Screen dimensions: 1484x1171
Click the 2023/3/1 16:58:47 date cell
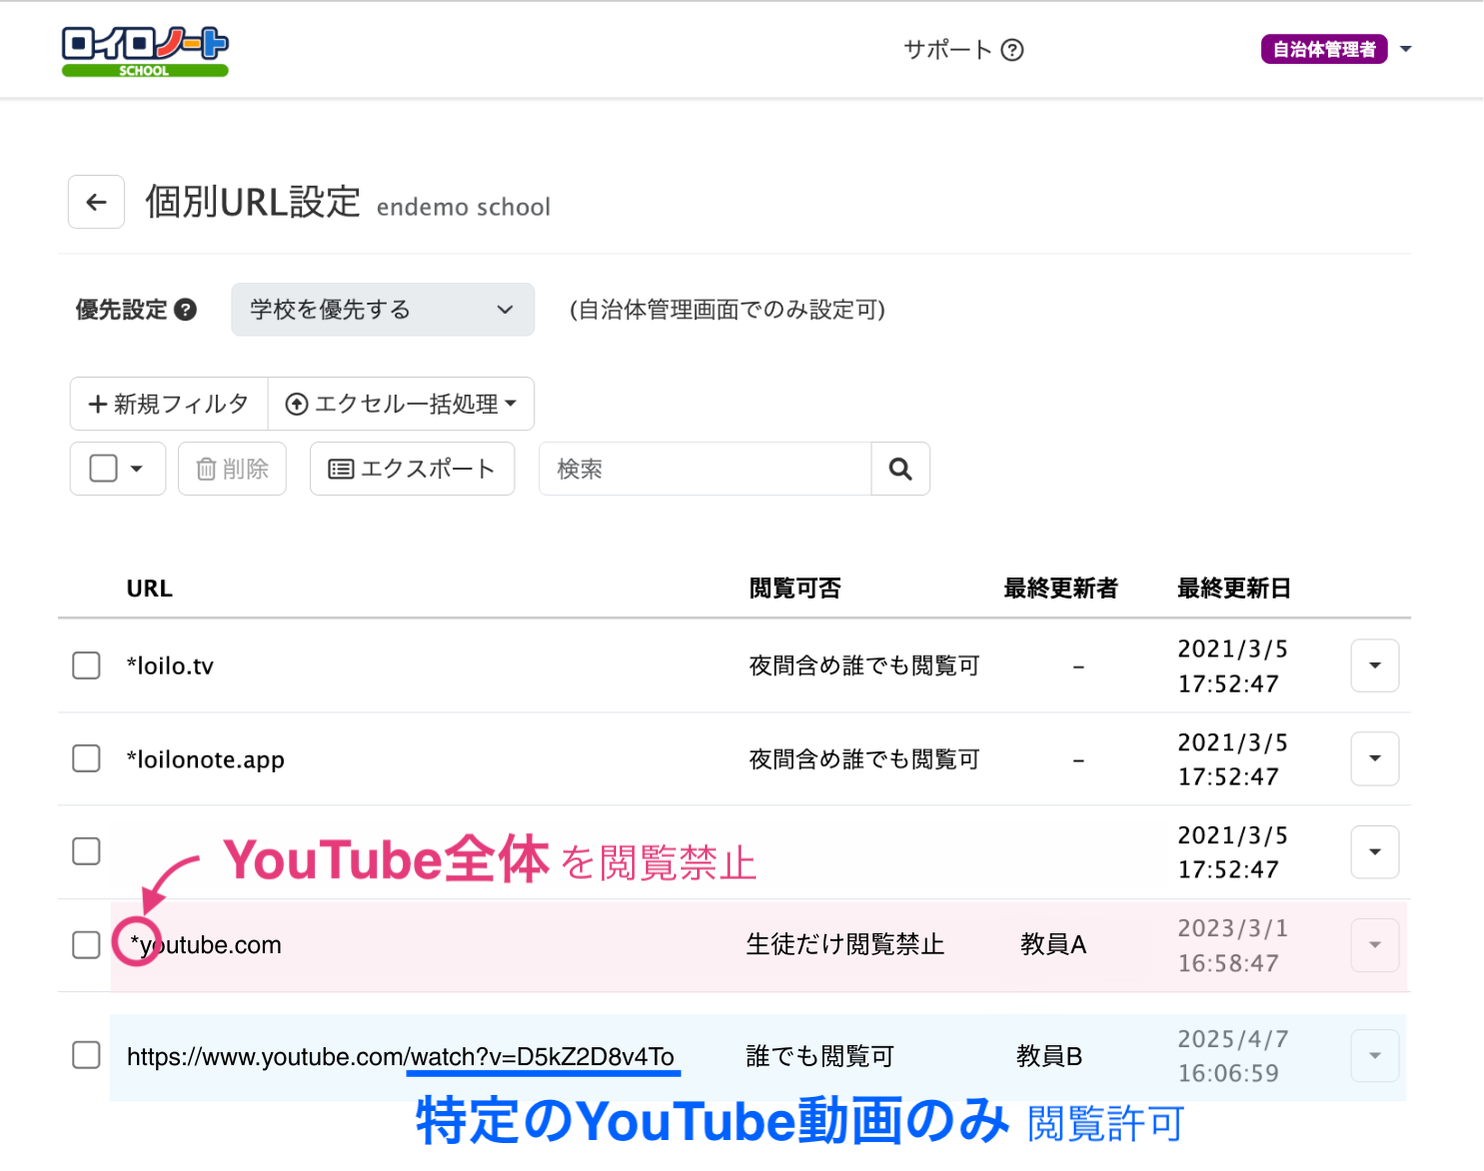point(1233,946)
